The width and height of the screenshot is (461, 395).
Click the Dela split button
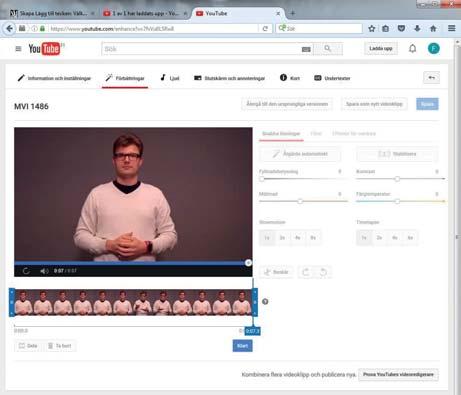pyautogui.click(x=28, y=346)
